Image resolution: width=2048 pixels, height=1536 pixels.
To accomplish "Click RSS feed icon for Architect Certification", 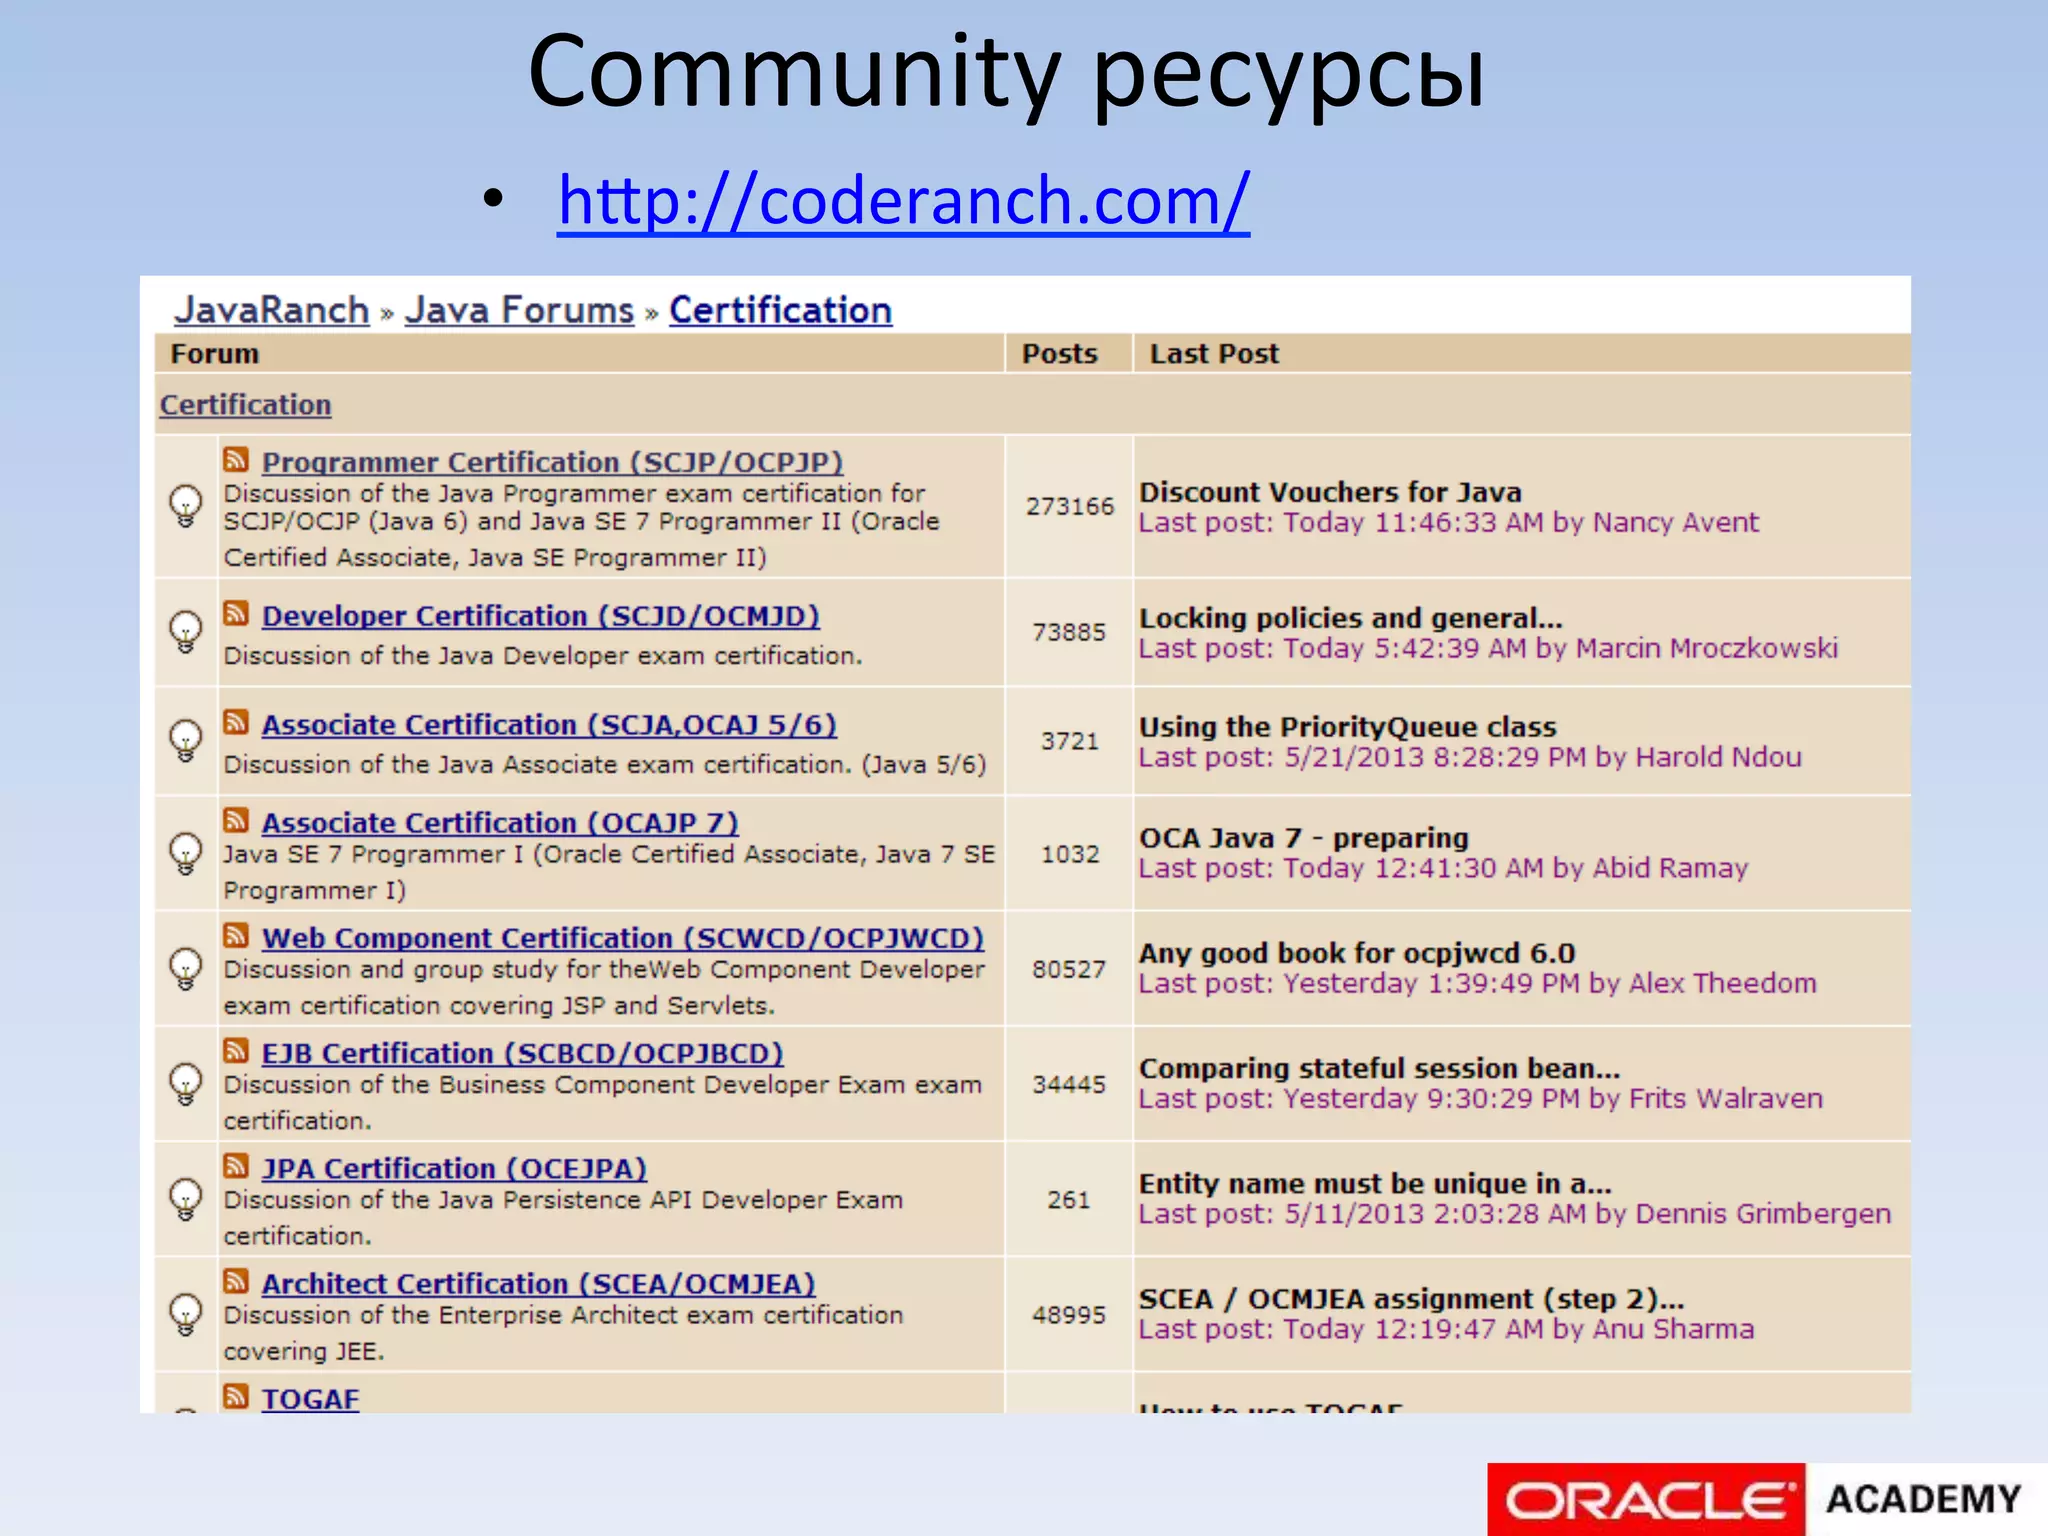I will (x=236, y=1281).
